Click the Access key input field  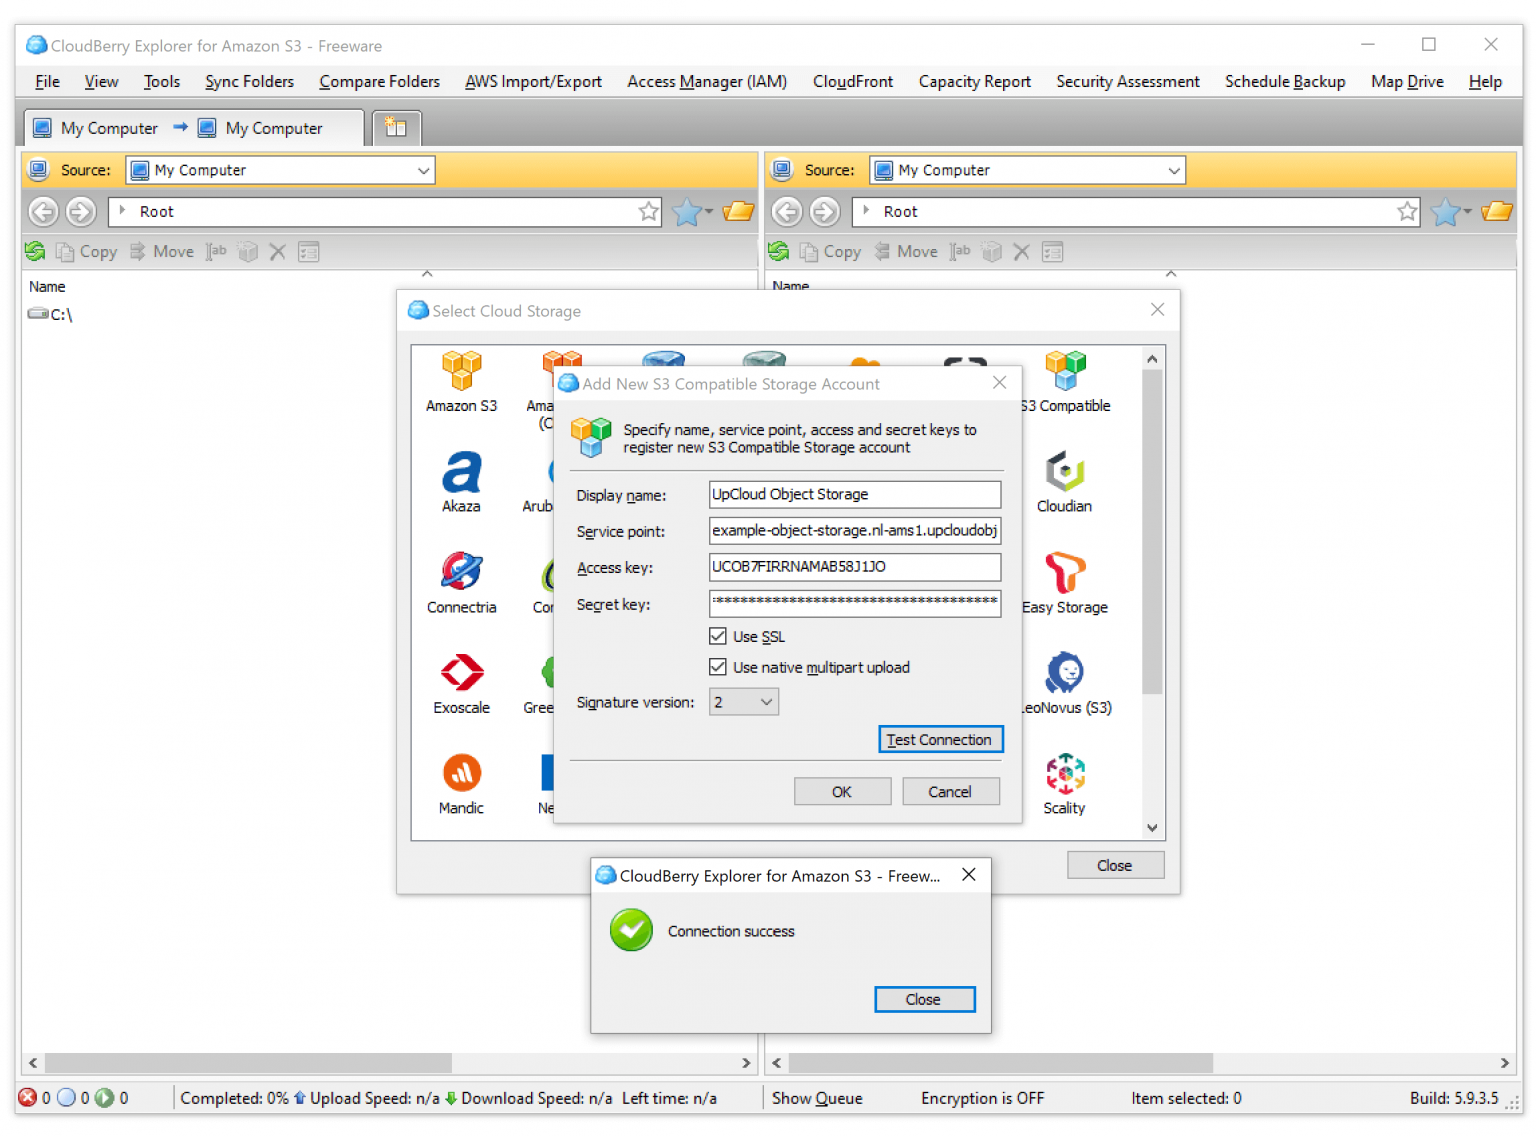click(x=855, y=566)
